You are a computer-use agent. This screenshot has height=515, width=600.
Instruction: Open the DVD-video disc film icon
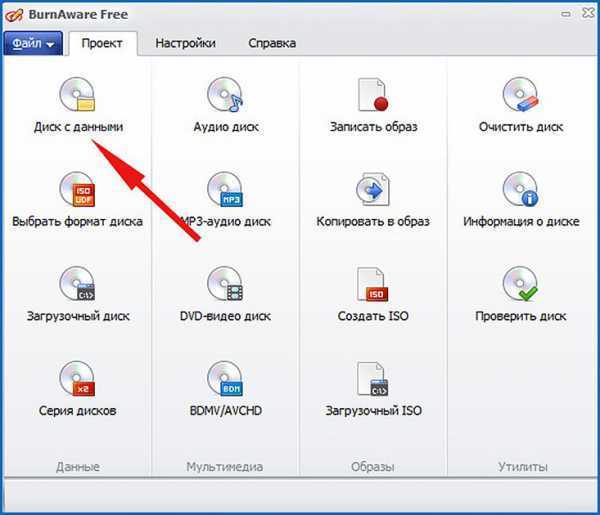point(225,284)
